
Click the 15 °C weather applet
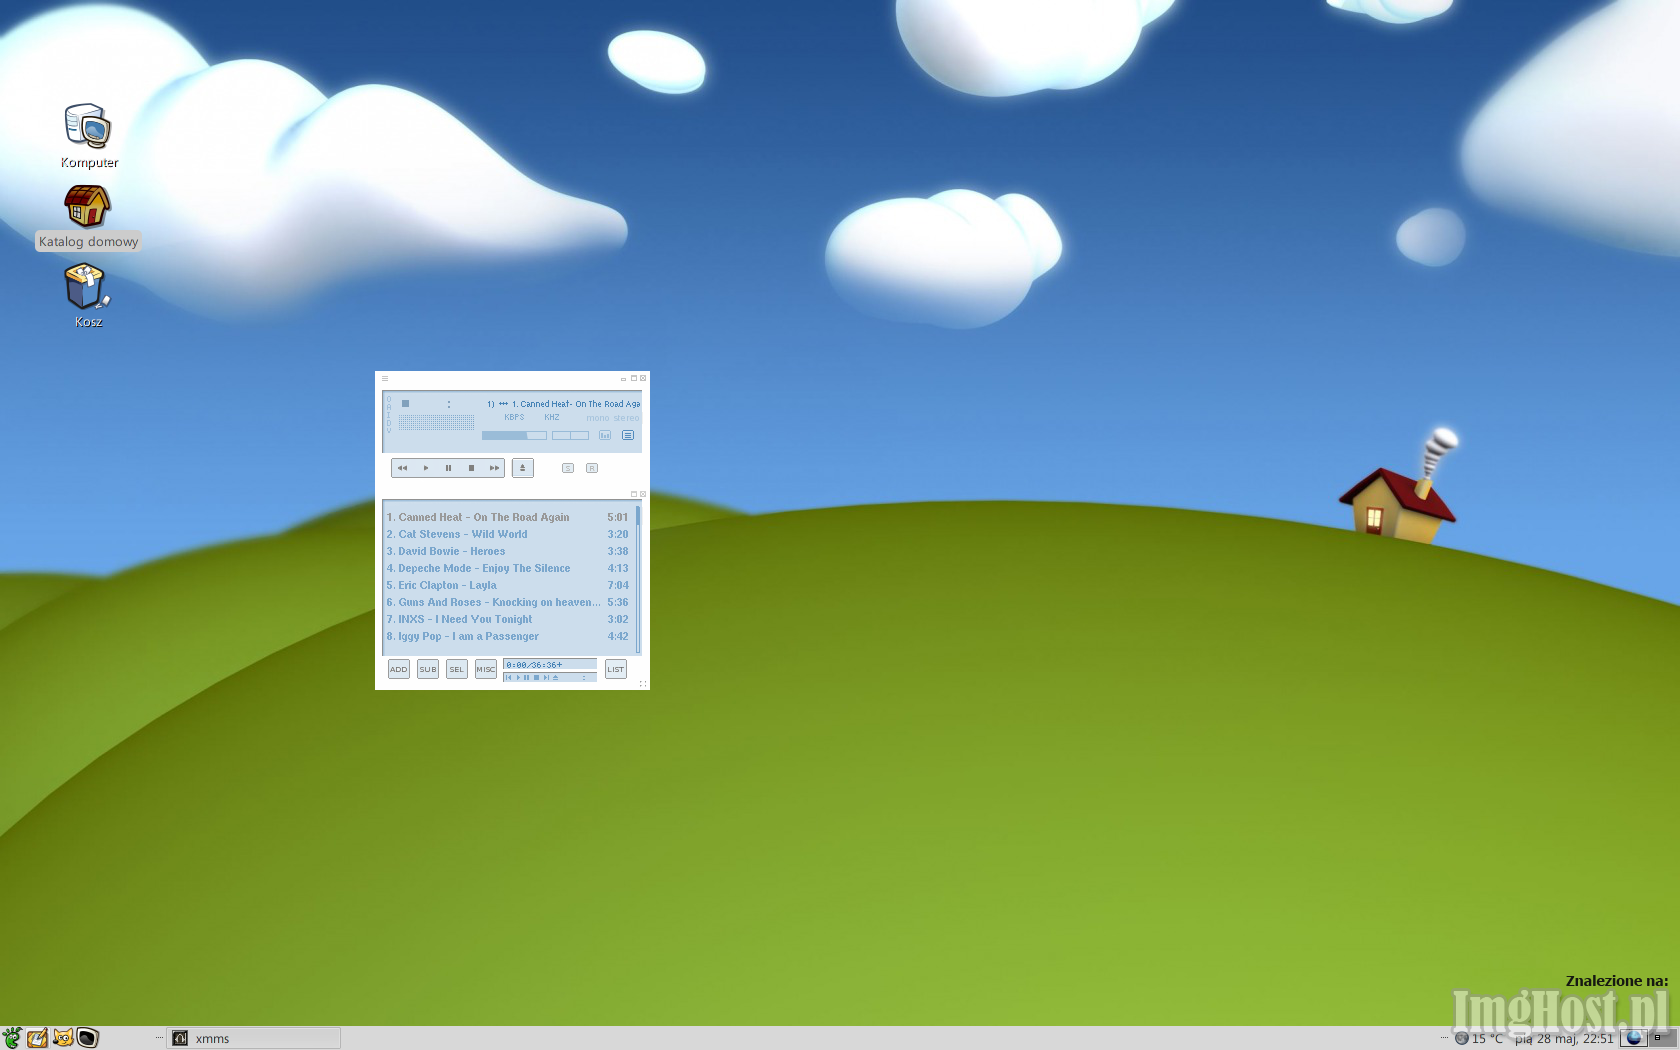coord(1479,1038)
